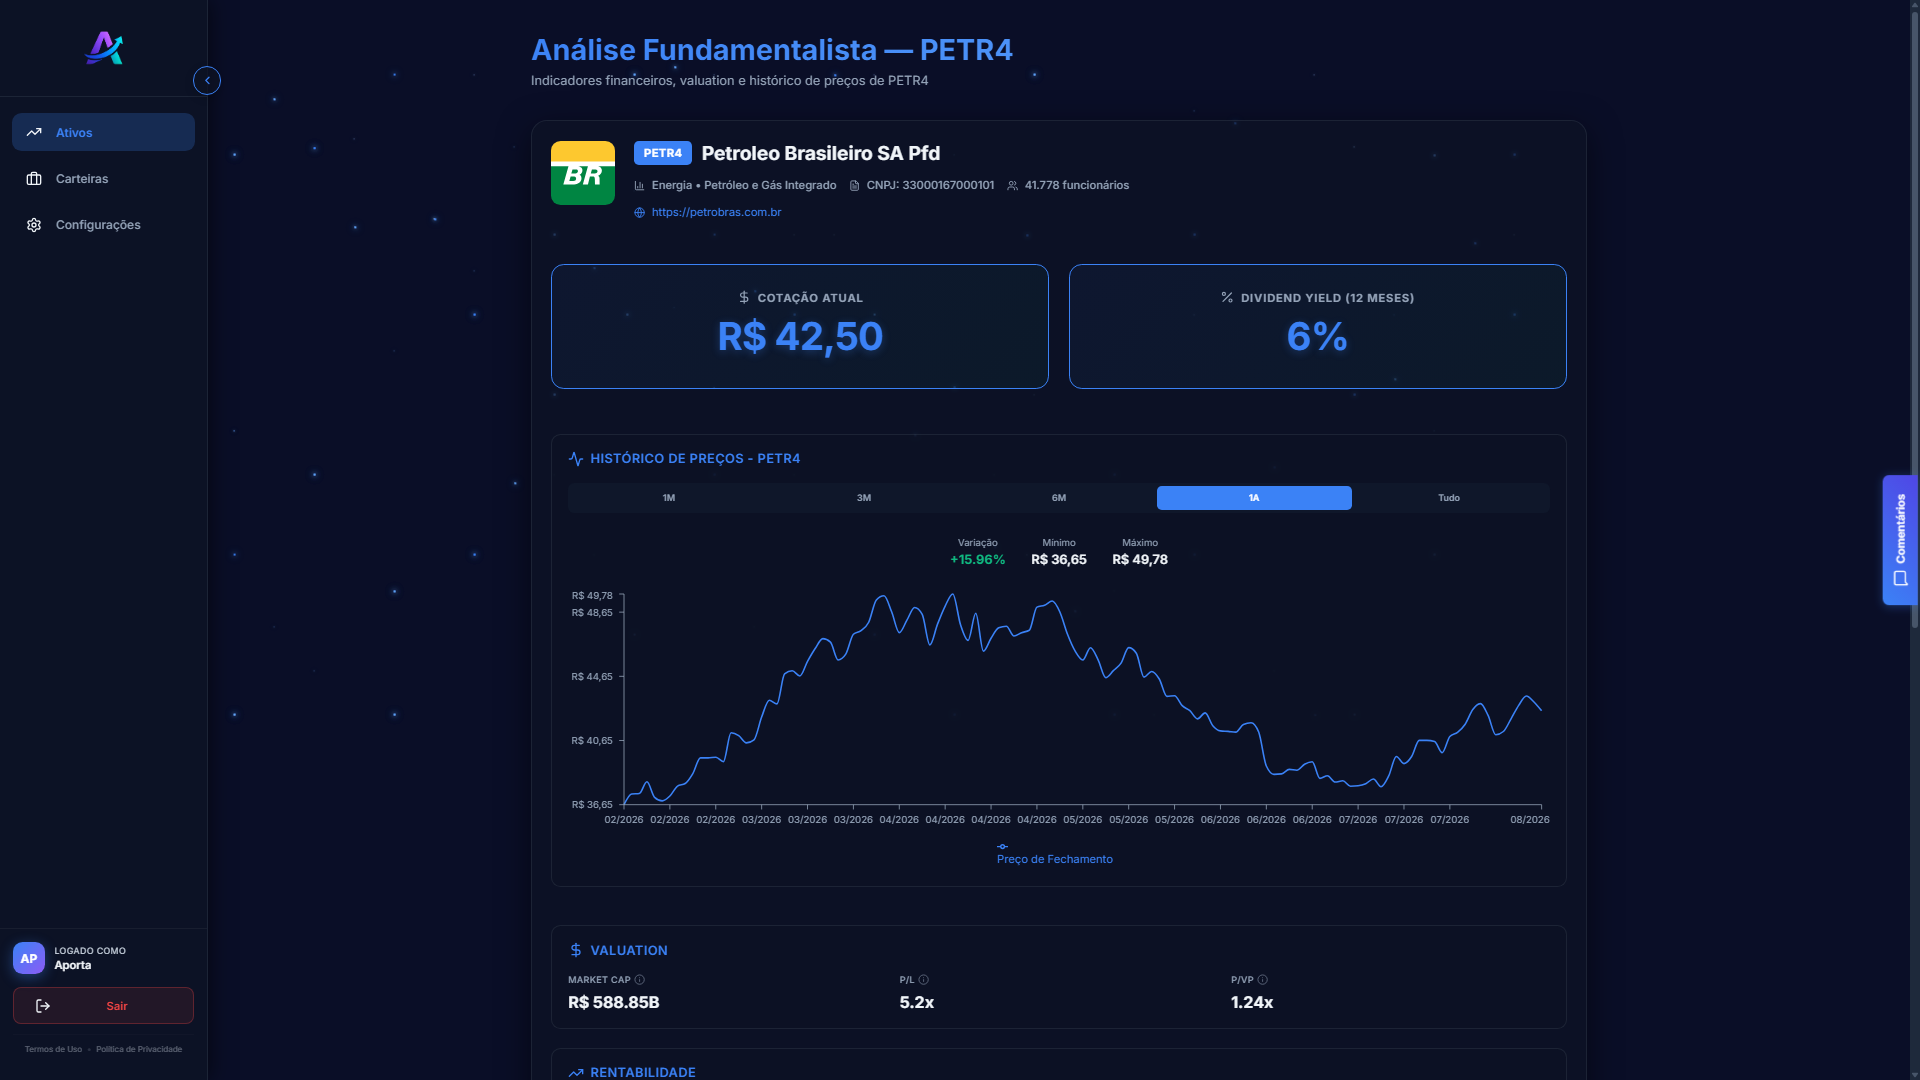Screen dimensions: 1920x1080
Task: Click the trend icon beside Rentabilidade
Action: 576,1073
